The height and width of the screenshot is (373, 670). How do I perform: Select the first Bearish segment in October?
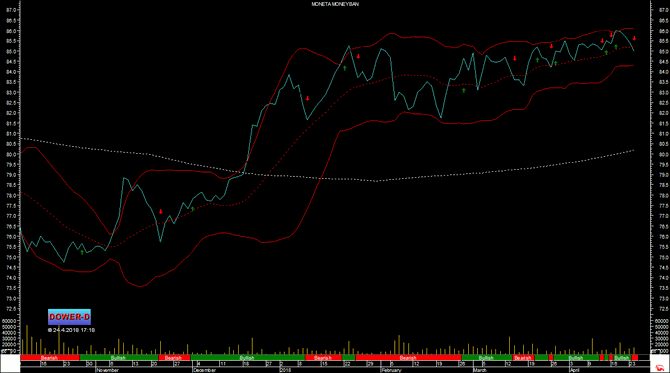[50, 358]
